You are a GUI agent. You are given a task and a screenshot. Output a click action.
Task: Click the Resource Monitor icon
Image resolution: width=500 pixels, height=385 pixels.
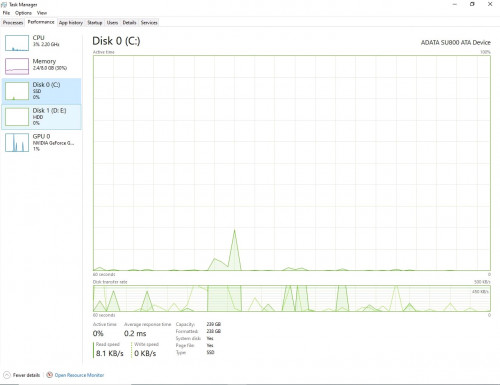click(50, 375)
